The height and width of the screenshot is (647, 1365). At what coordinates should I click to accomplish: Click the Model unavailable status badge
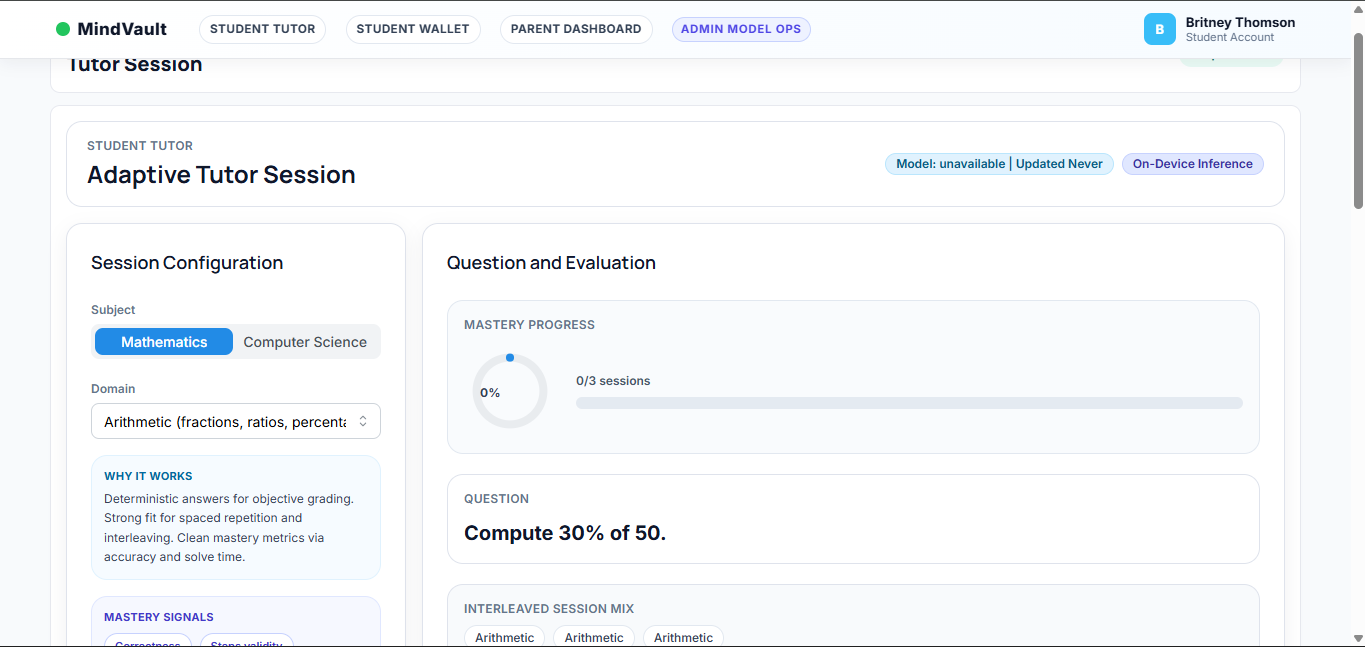point(999,164)
